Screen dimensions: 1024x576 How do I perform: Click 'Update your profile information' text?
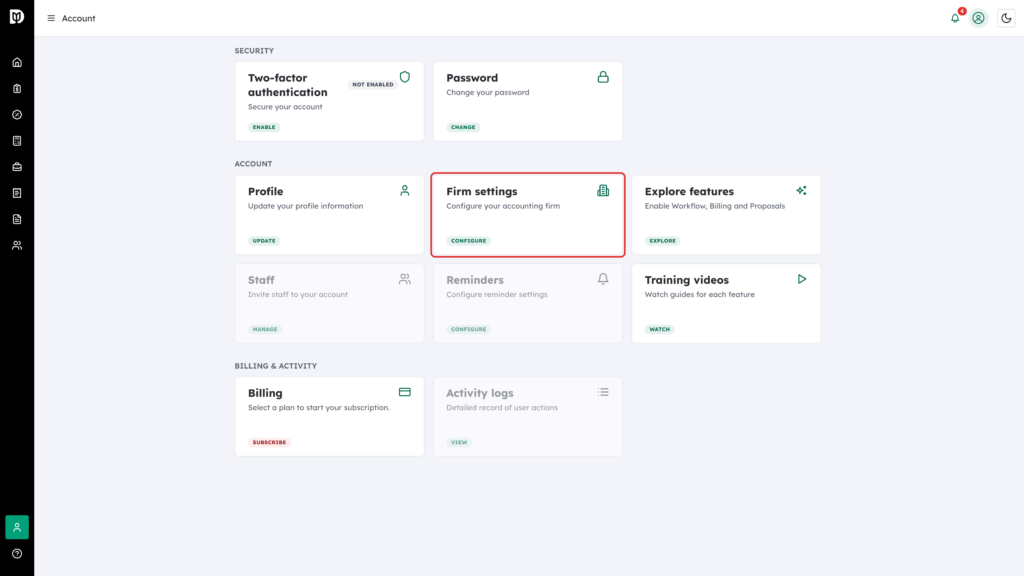(x=305, y=206)
